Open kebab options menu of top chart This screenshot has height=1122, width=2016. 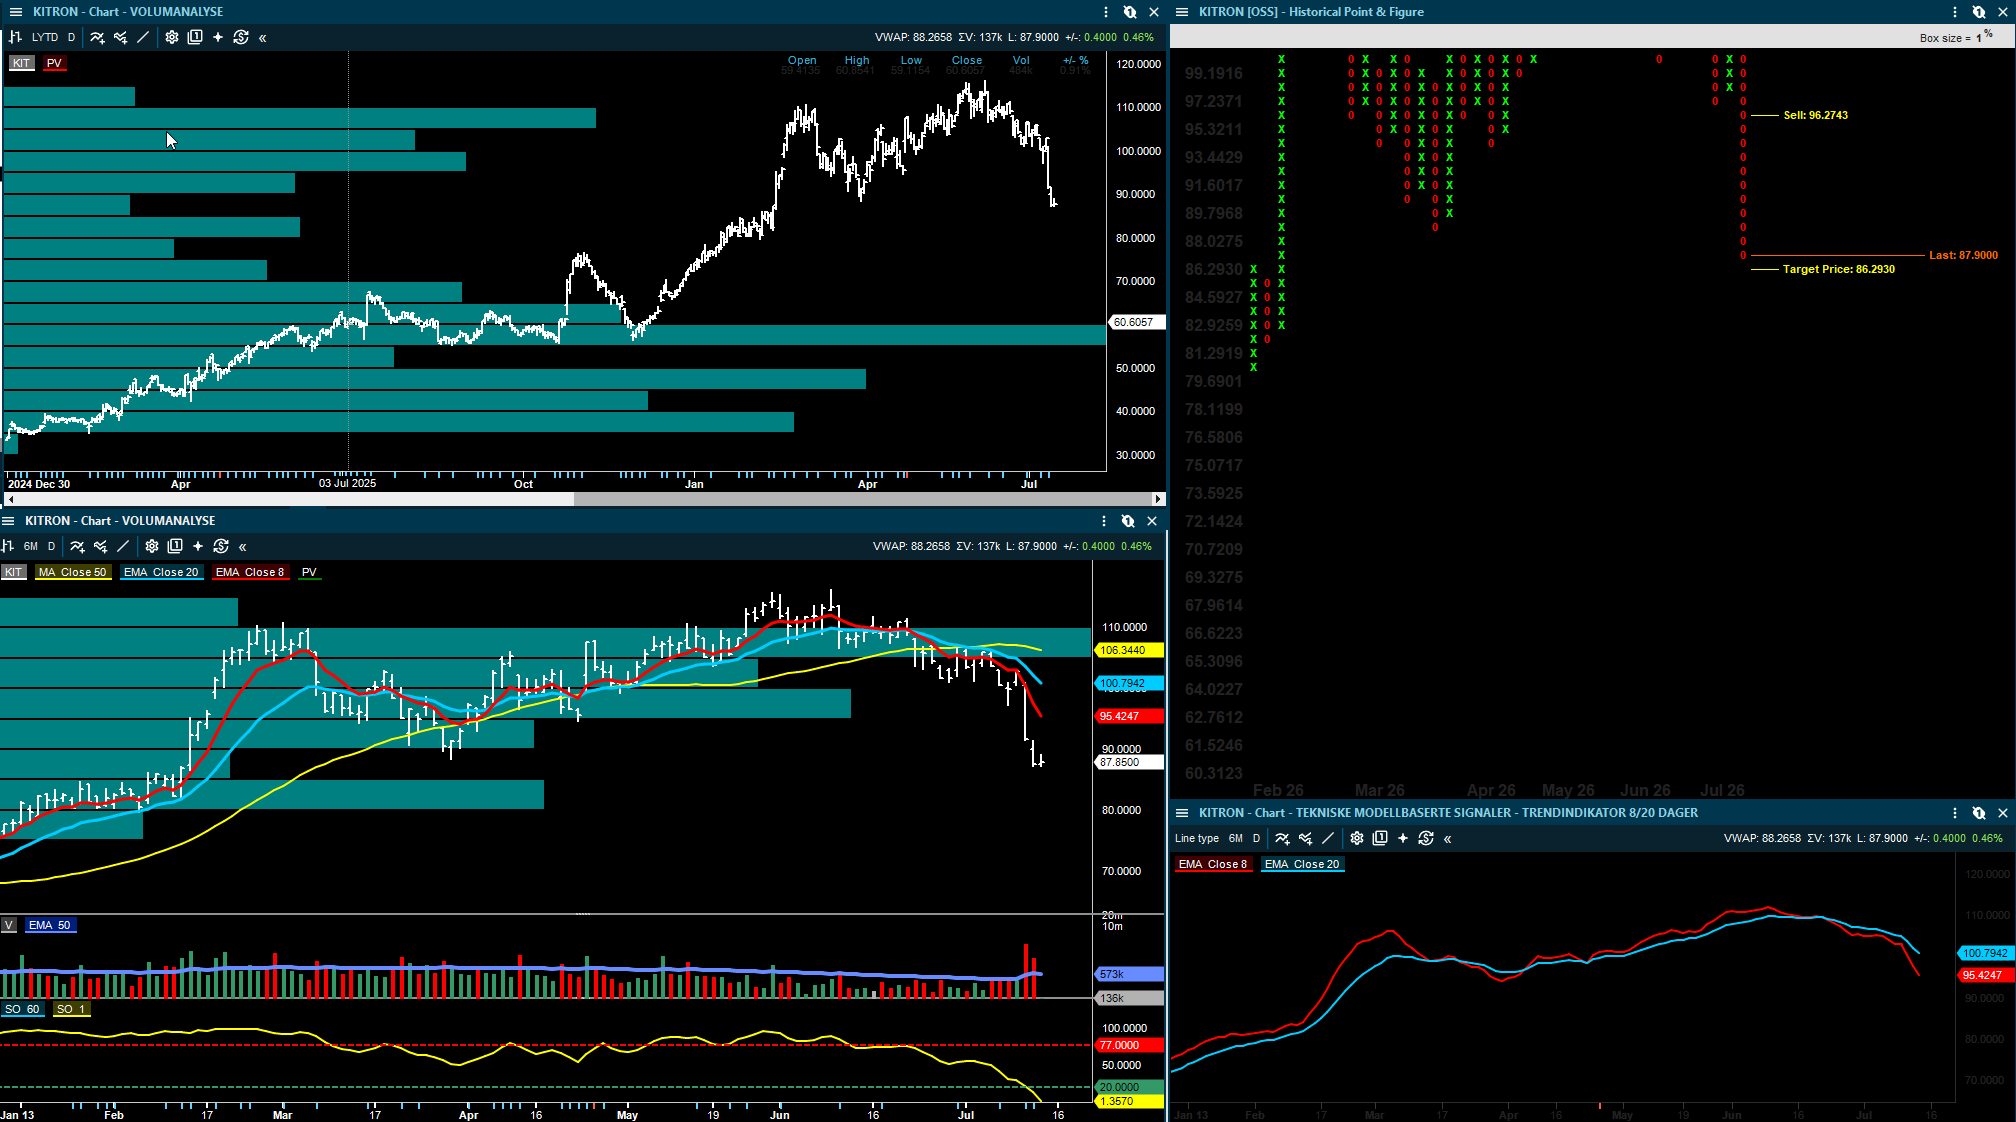point(1106,12)
